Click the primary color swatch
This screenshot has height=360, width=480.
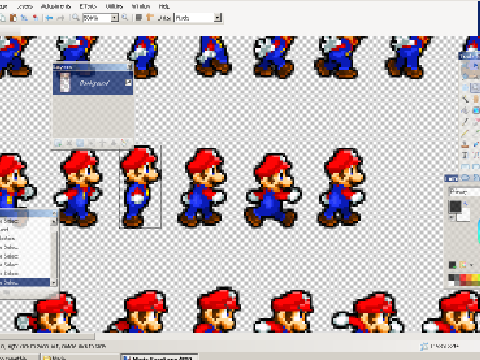(455, 206)
